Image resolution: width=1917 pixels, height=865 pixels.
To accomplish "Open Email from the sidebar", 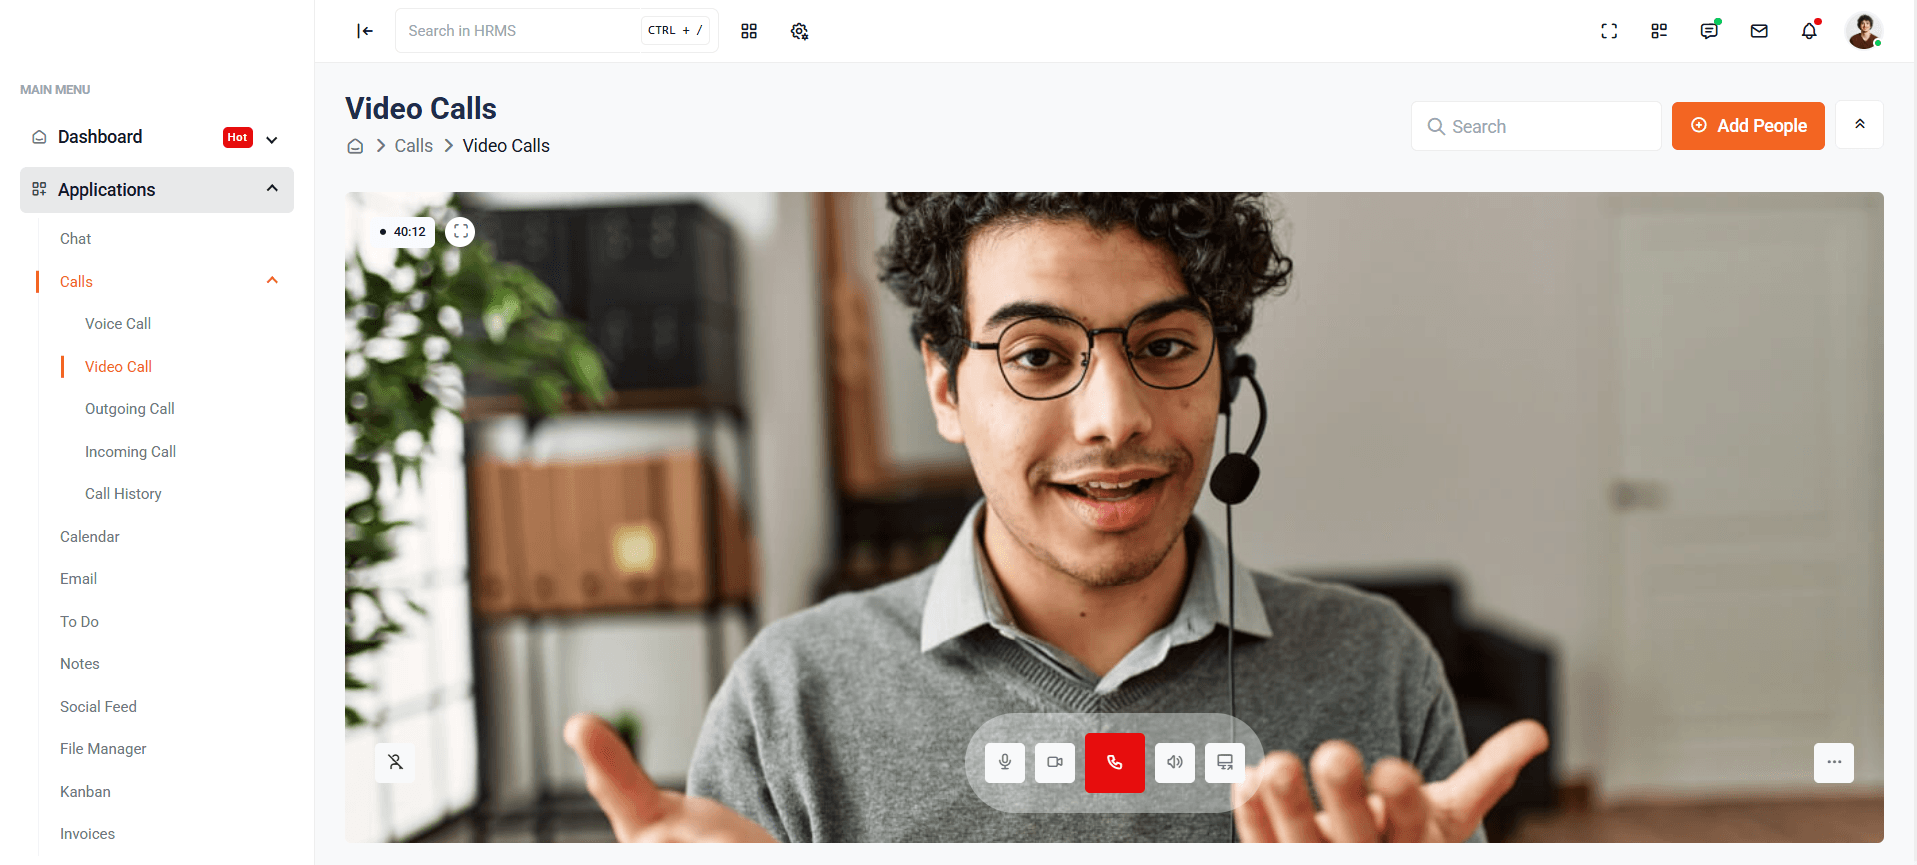I will point(78,579).
